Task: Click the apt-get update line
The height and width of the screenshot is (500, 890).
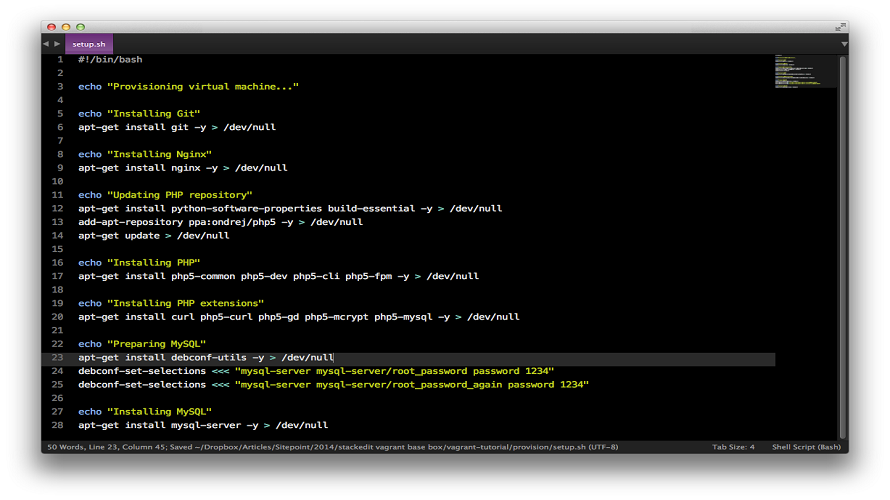Action: (154, 236)
